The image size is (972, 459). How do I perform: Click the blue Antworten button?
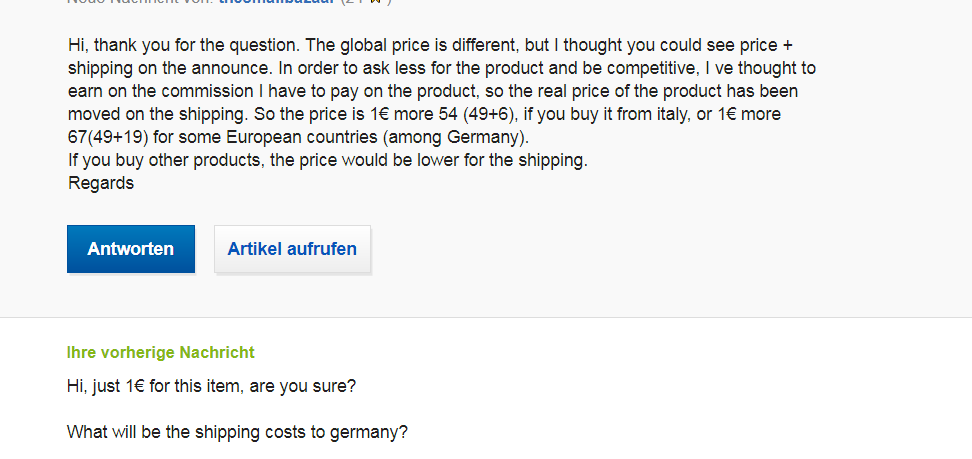click(130, 249)
